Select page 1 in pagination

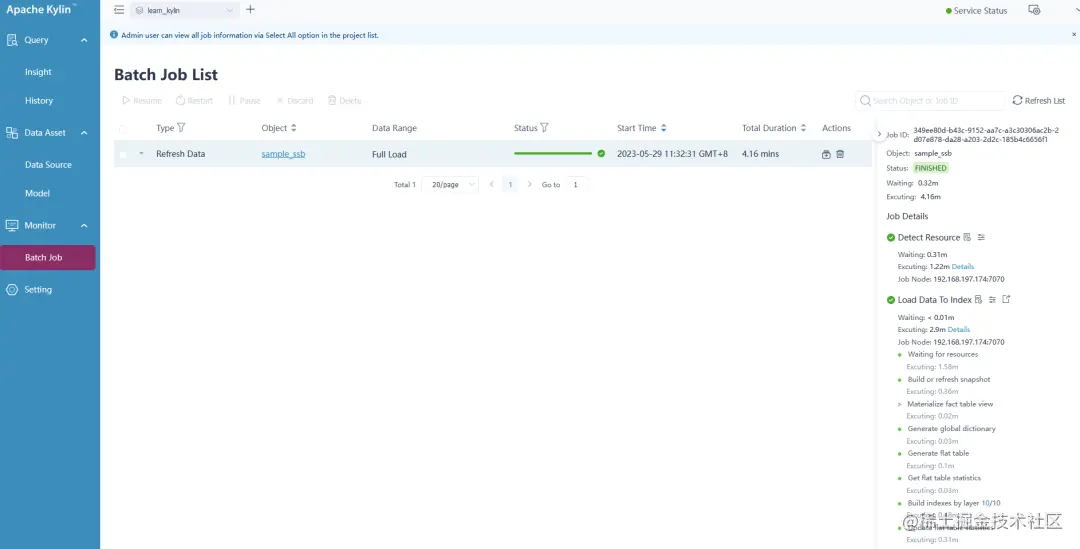click(510, 185)
